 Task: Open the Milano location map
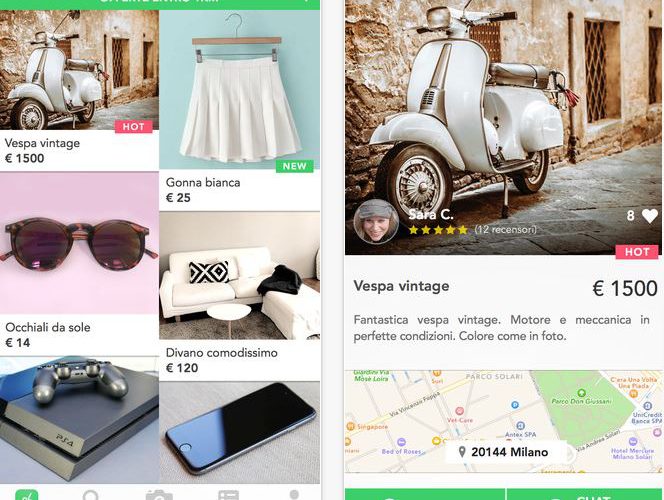(x=504, y=421)
